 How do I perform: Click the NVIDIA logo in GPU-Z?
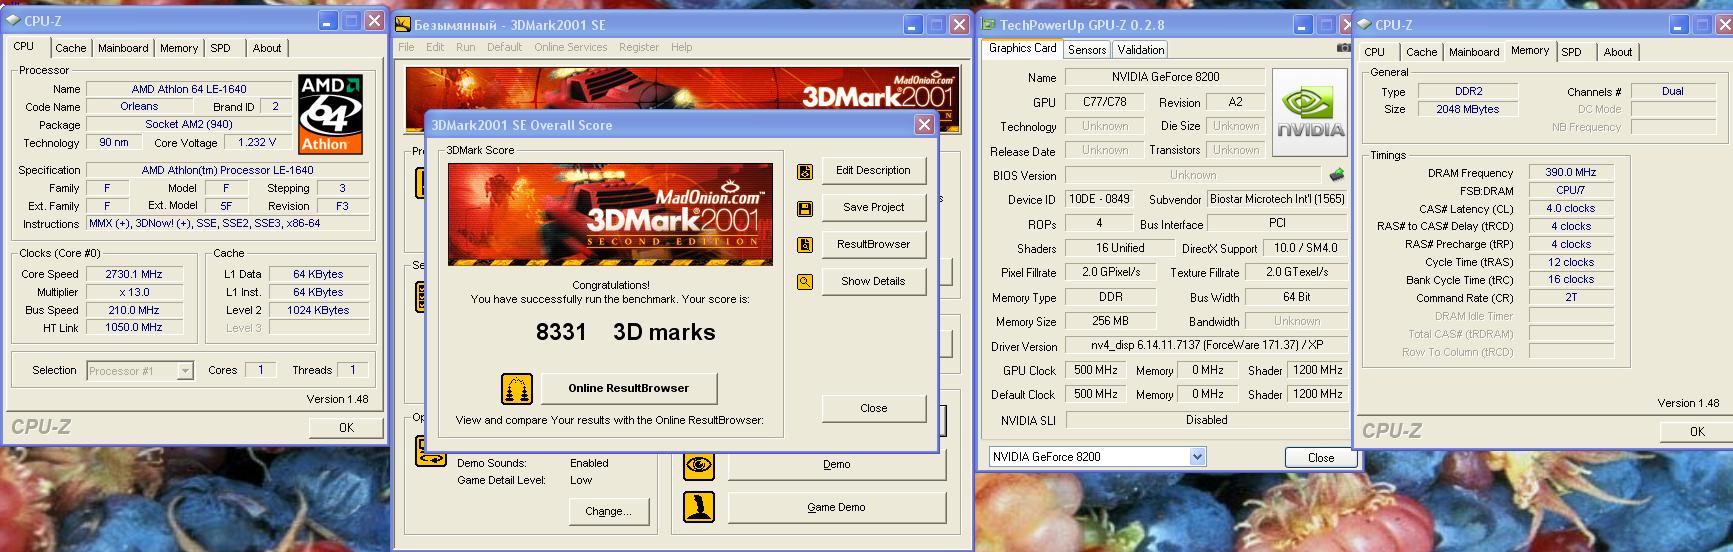pos(1310,112)
